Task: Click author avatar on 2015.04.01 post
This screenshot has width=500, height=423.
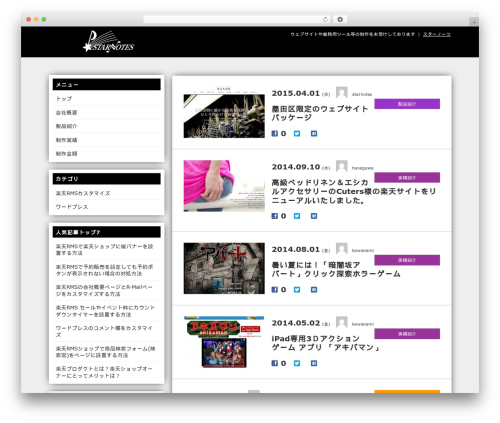Action: click(x=342, y=92)
